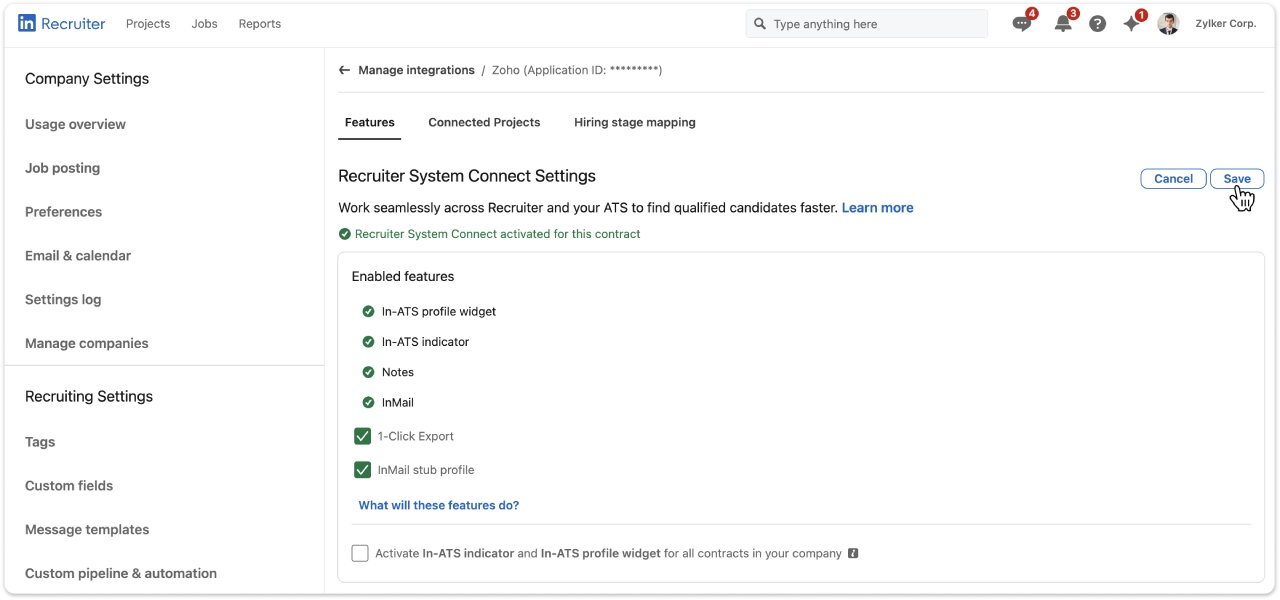The image size is (1280, 600).
Task: Open Email & calendar settings
Action: (78, 256)
